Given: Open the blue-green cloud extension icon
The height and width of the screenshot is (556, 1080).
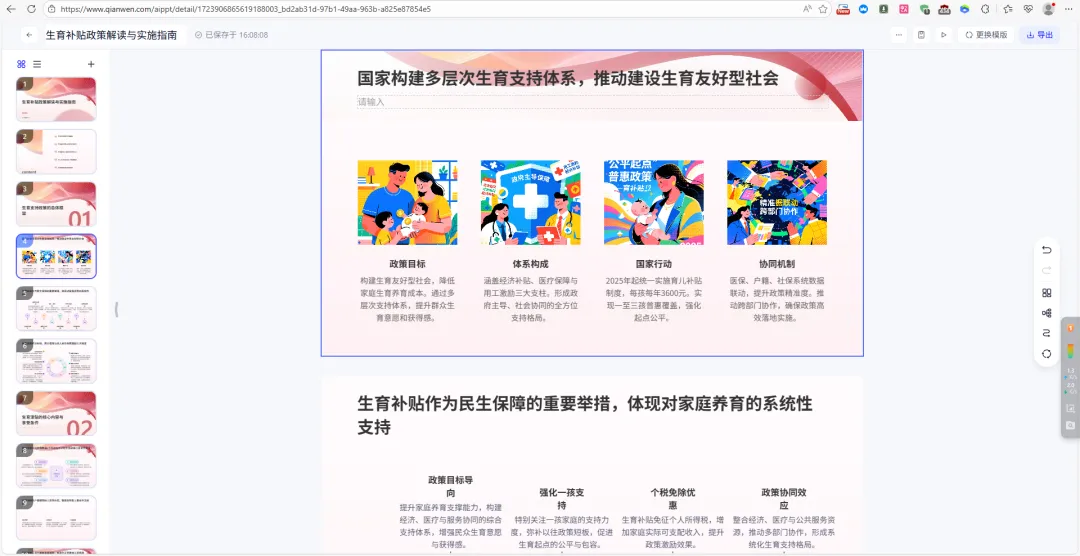Looking at the screenshot, I should pos(964,9).
